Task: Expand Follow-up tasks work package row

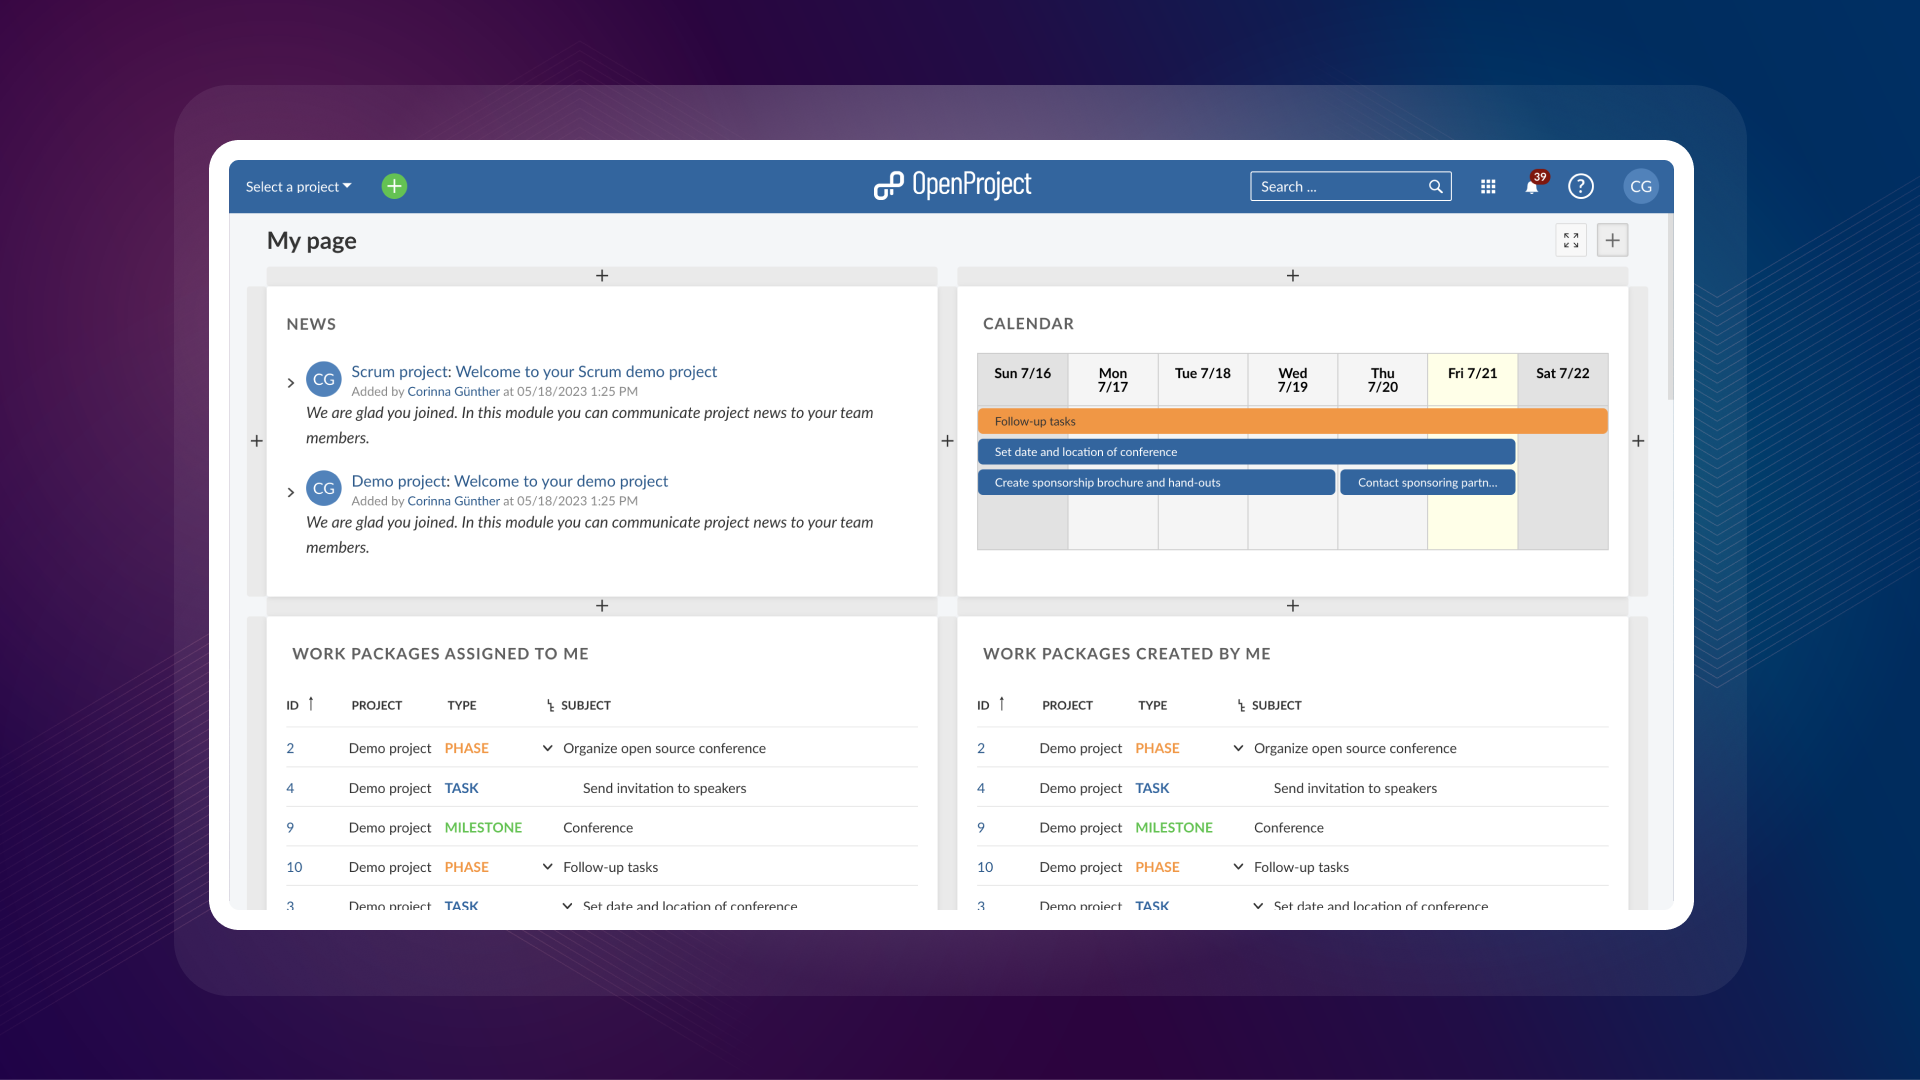Action: click(x=546, y=866)
